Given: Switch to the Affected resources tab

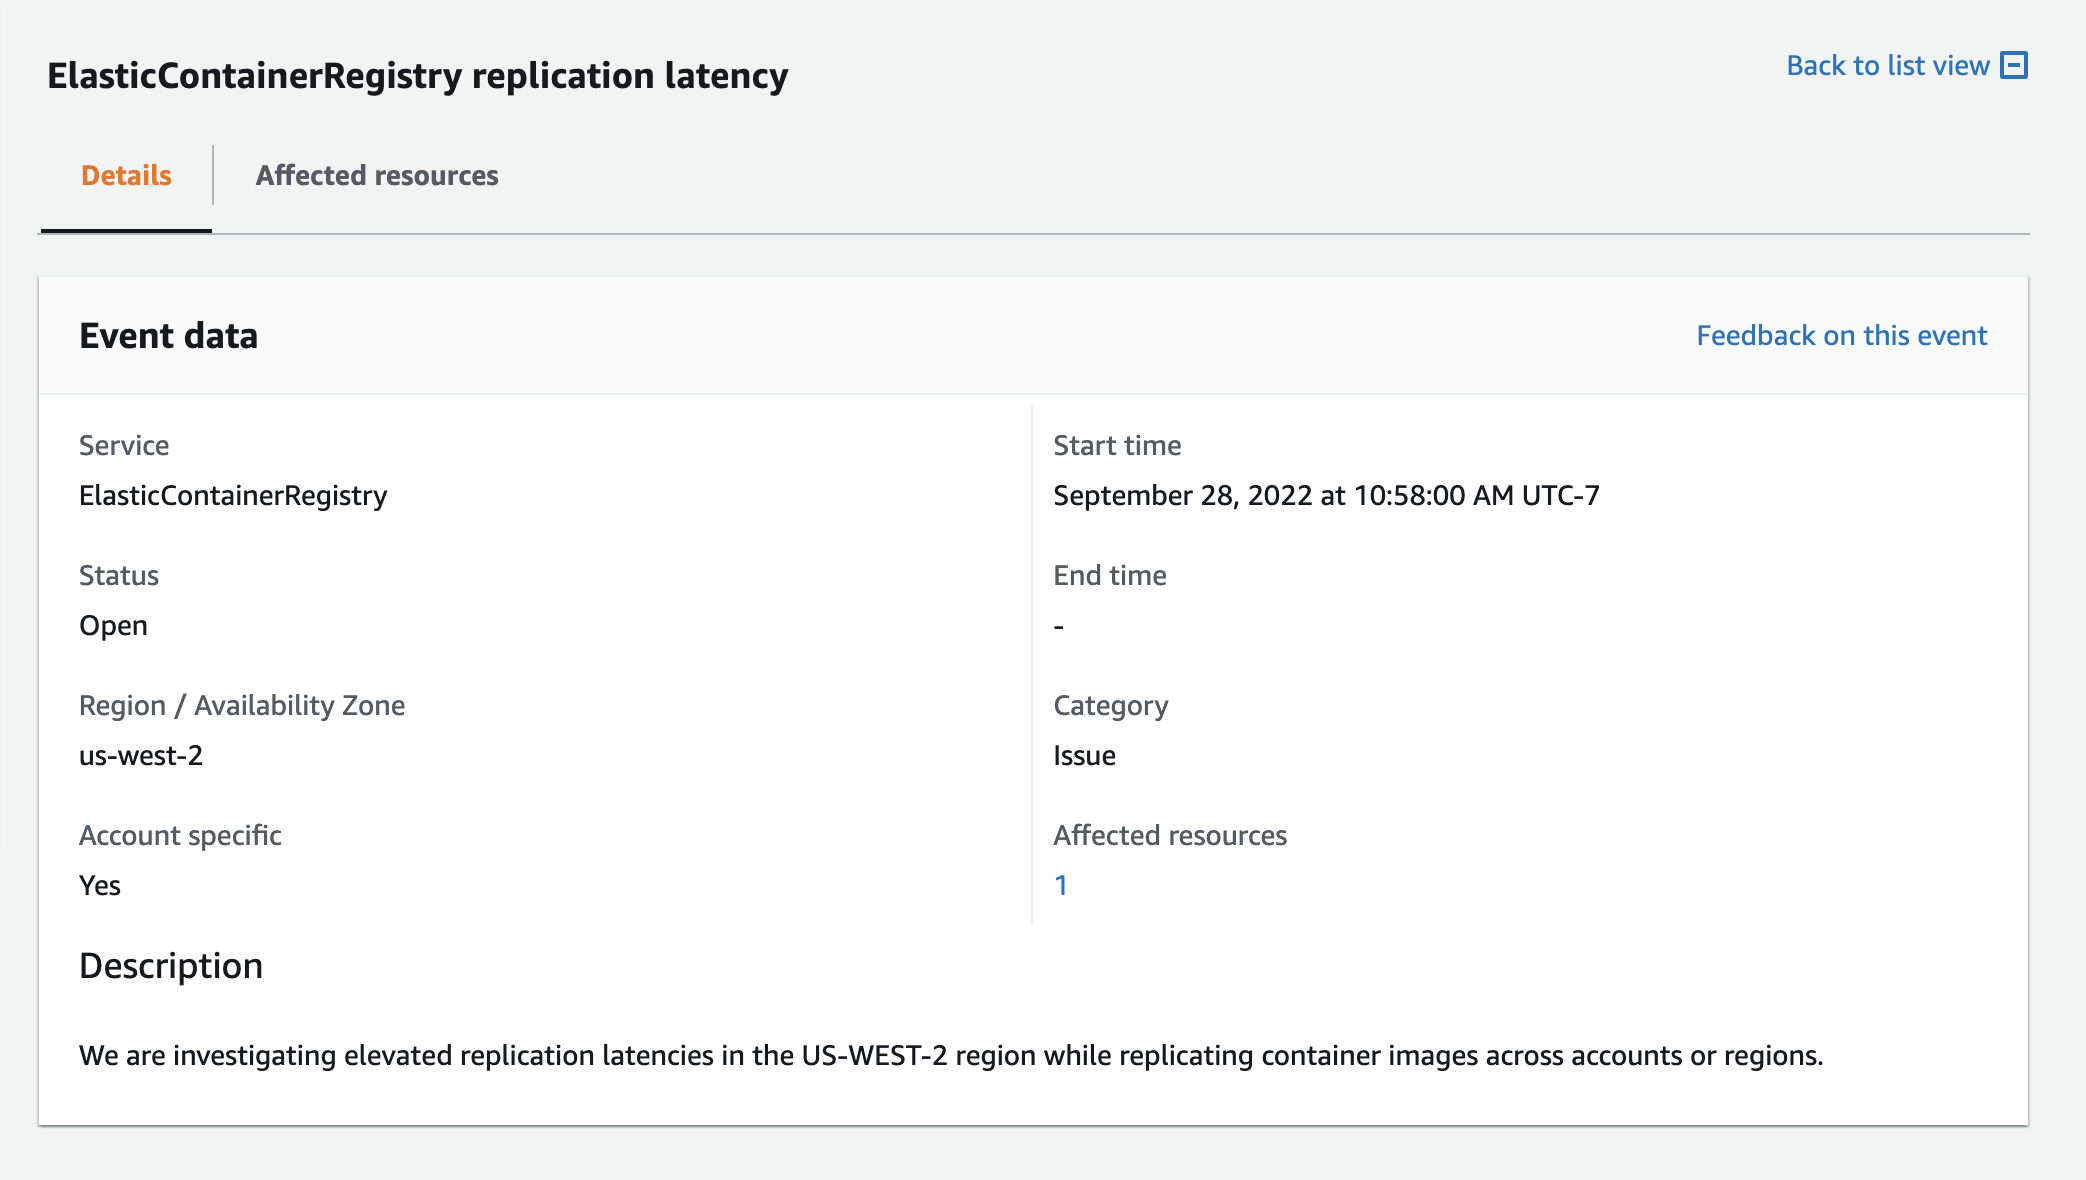Looking at the screenshot, I should 377,175.
